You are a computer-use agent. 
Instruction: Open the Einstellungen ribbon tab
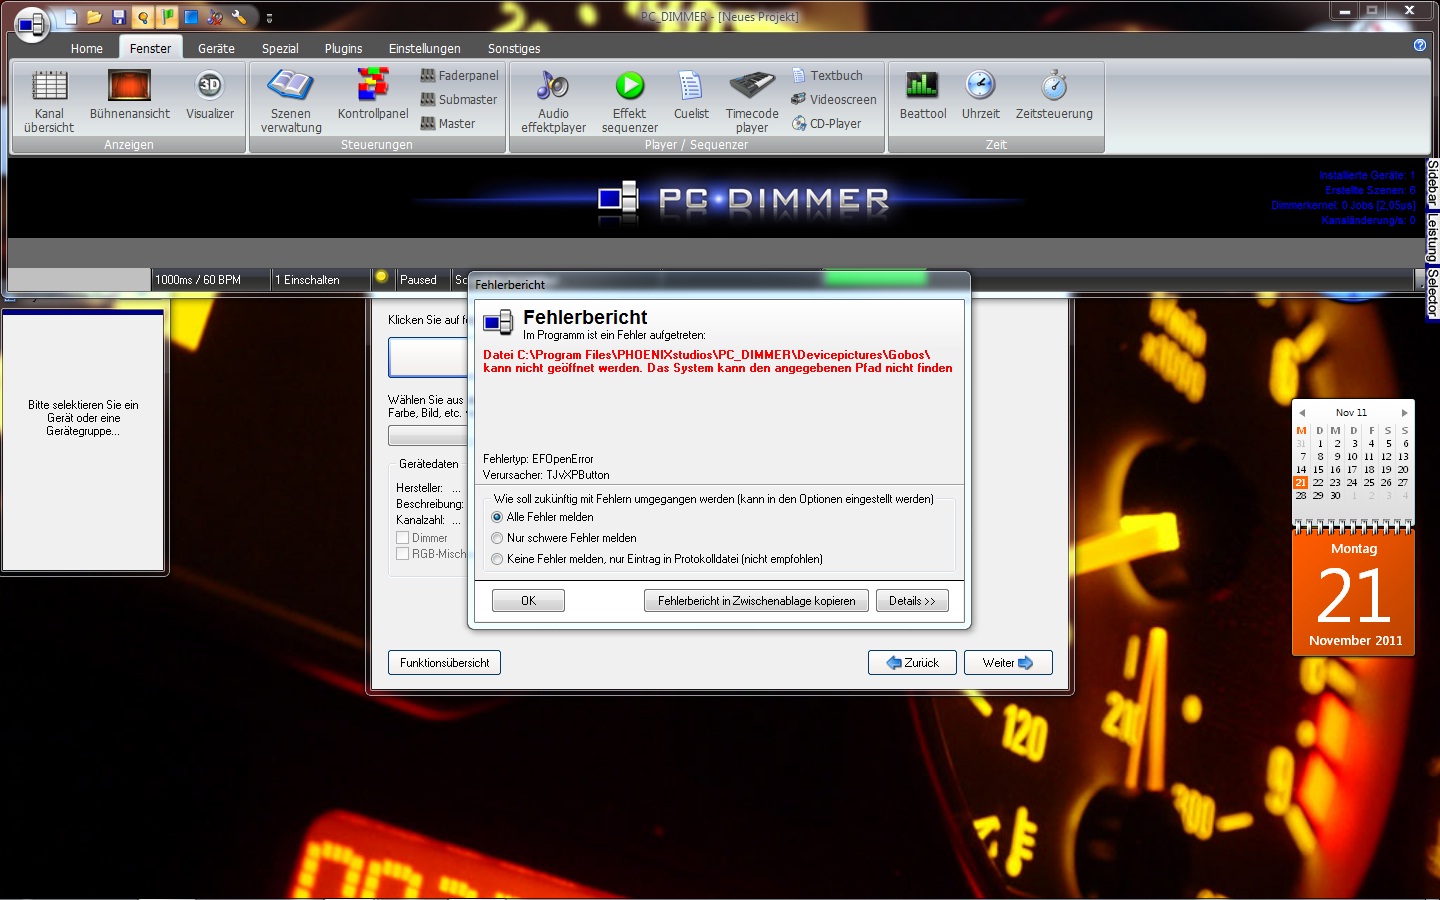[424, 47]
